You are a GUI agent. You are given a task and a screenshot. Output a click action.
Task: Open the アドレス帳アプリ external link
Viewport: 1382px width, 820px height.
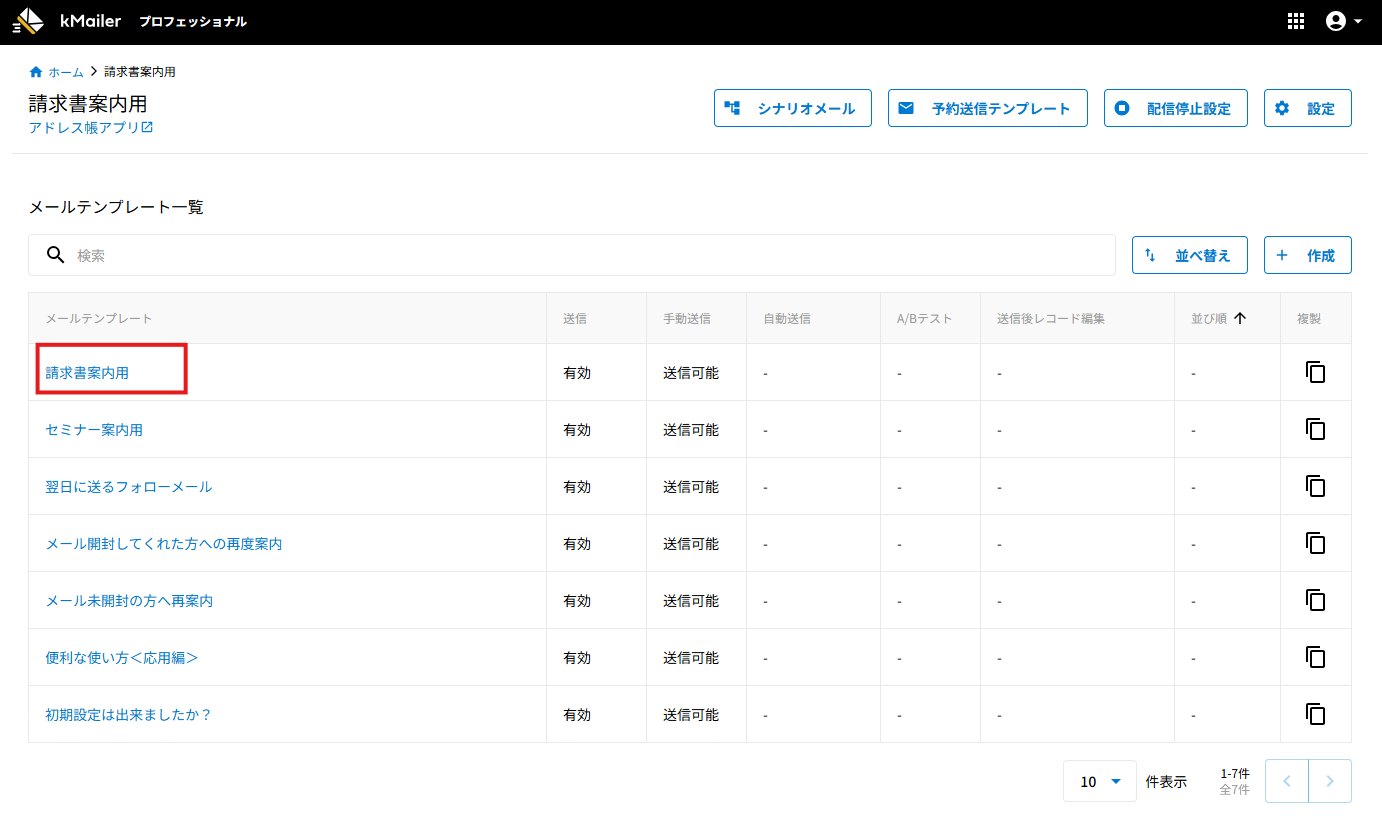coord(91,128)
